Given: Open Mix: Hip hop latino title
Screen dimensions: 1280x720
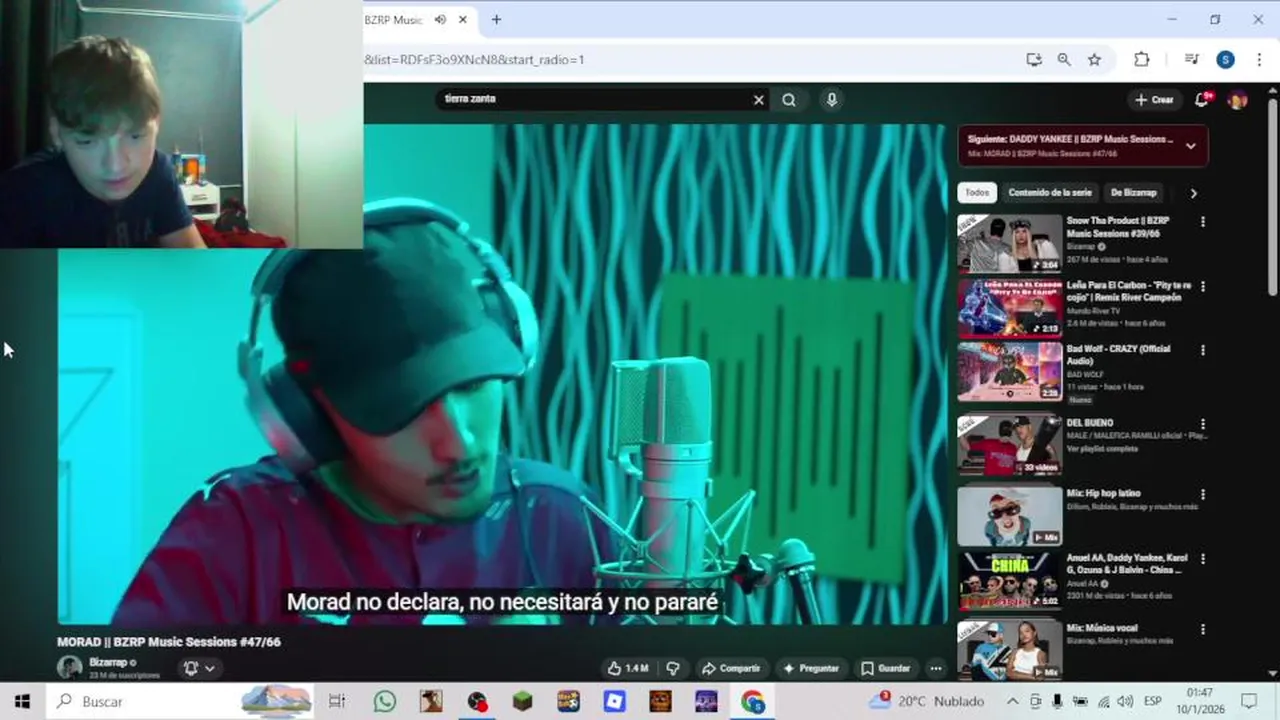Looking at the screenshot, I should [1103, 493].
